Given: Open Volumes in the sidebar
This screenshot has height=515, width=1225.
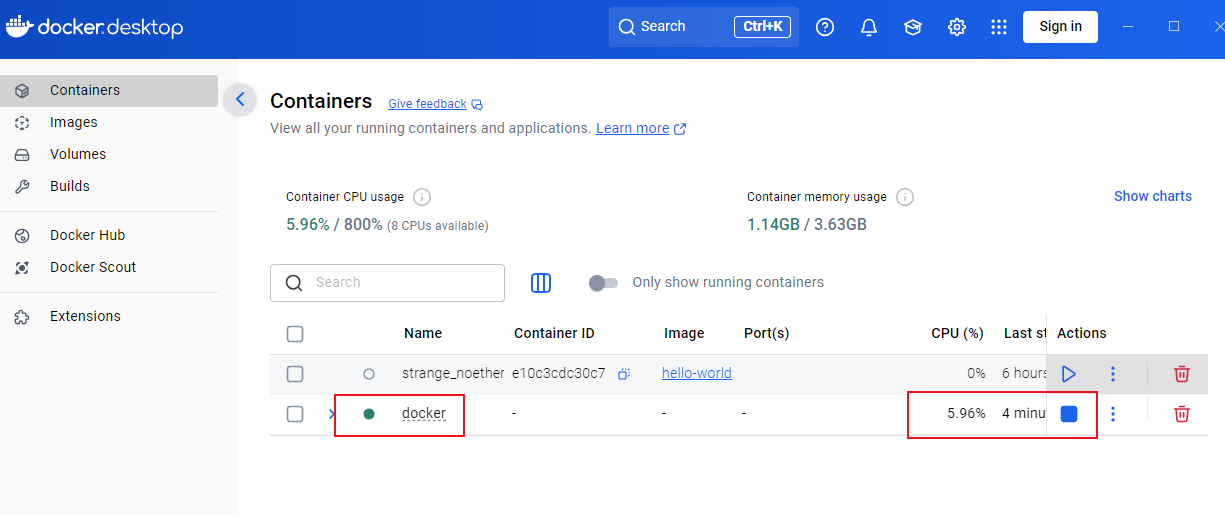Looking at the screenshot, I should click(109, 154).
